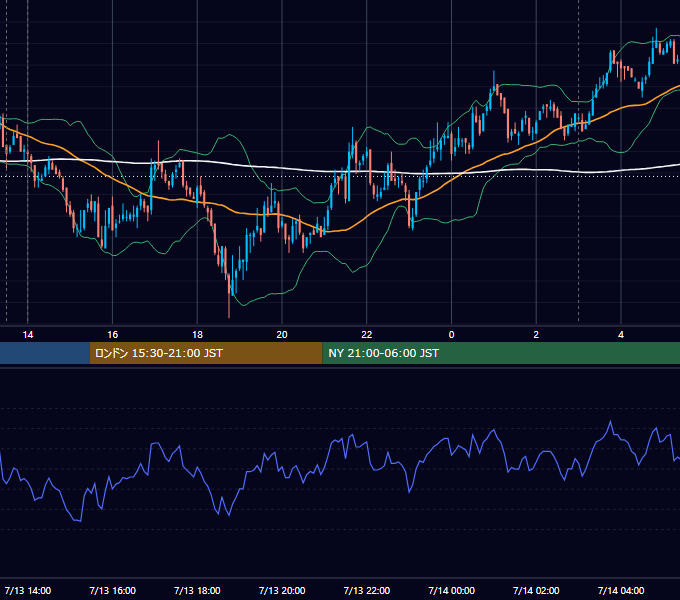This screenshot has height=600, width=680.
Task: Click the 7/13 14:00 date label
Action: point(28,590)
